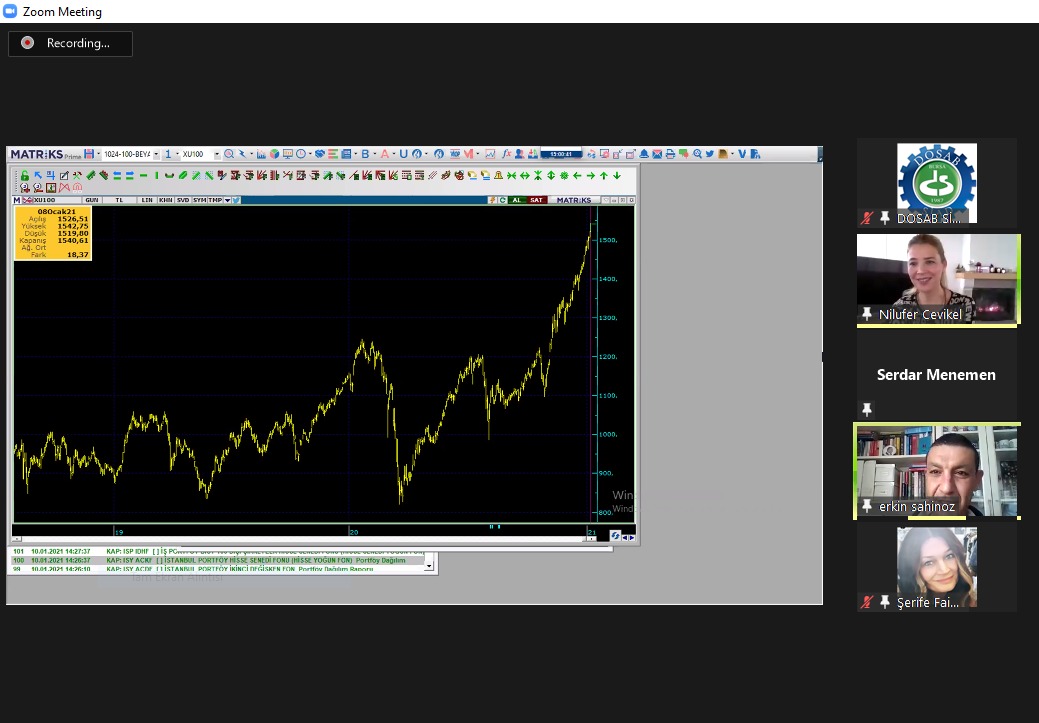Click the hammer and pick tools icon

coord(77,176)
